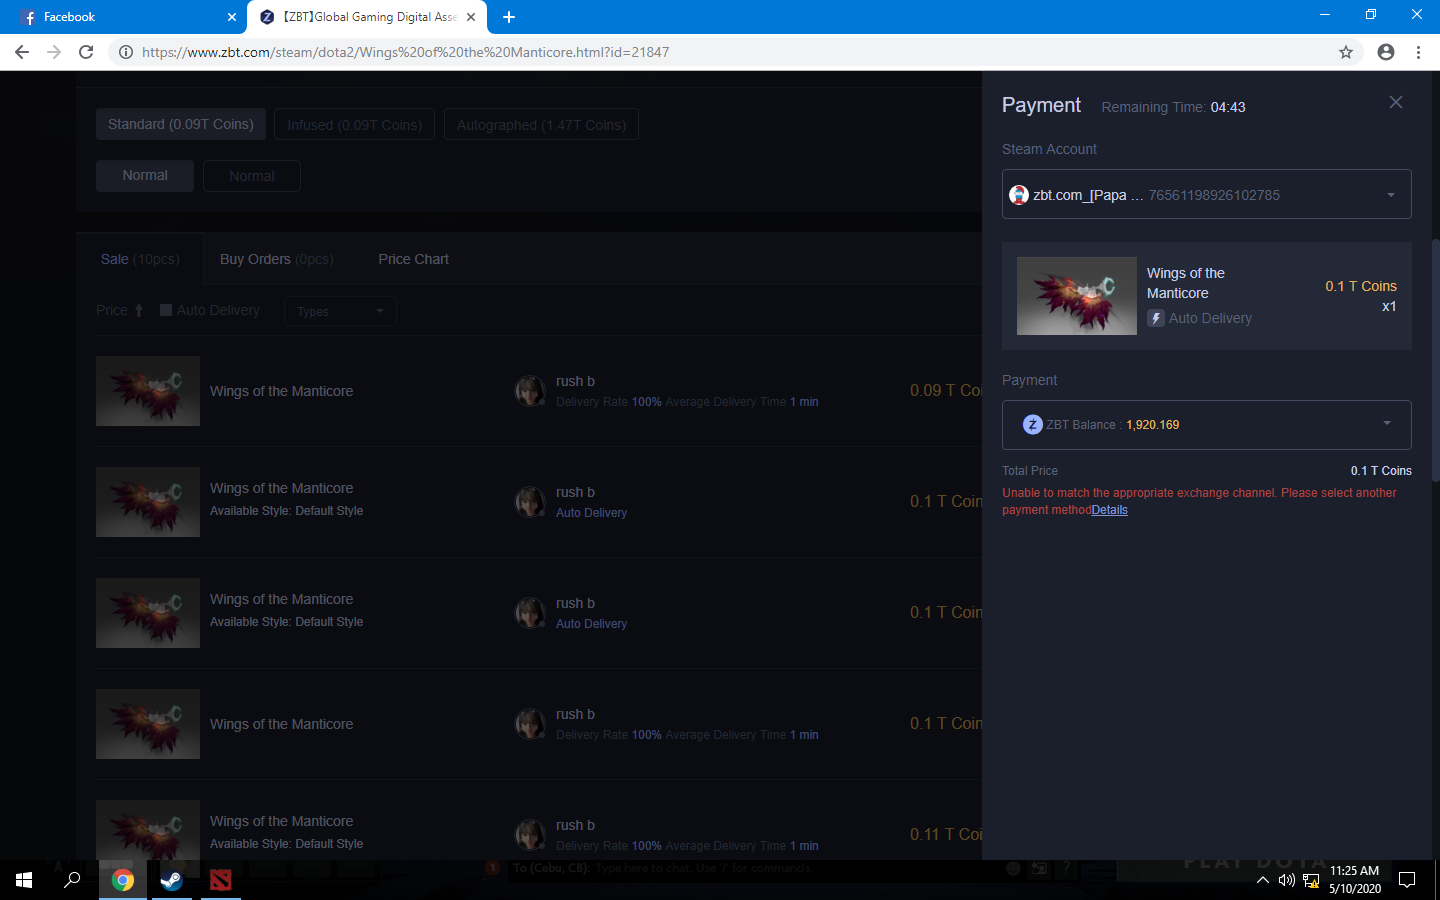This screenshot has height=900, width=1440.
Task: Open Windows search from taskbar
Action: (72, 880)
